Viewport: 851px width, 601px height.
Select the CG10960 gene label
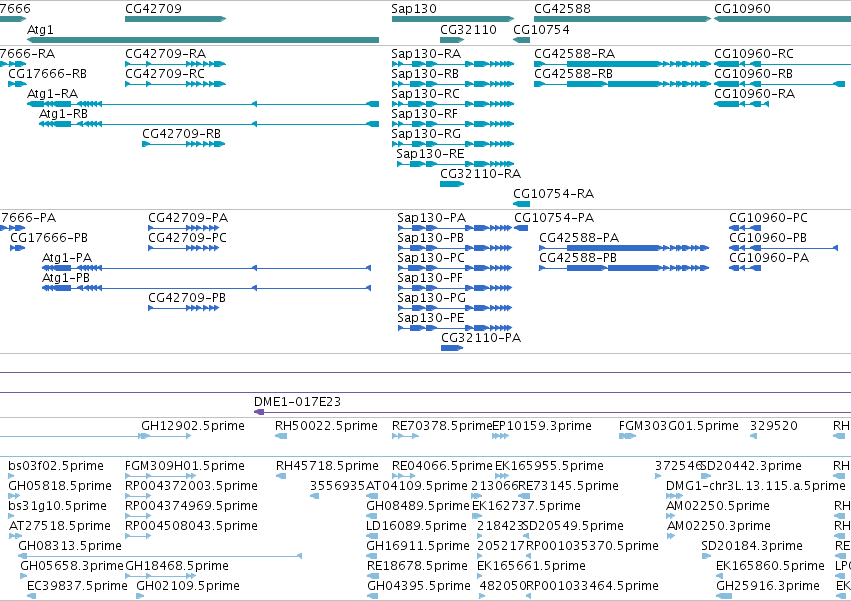tap(742, 9)
